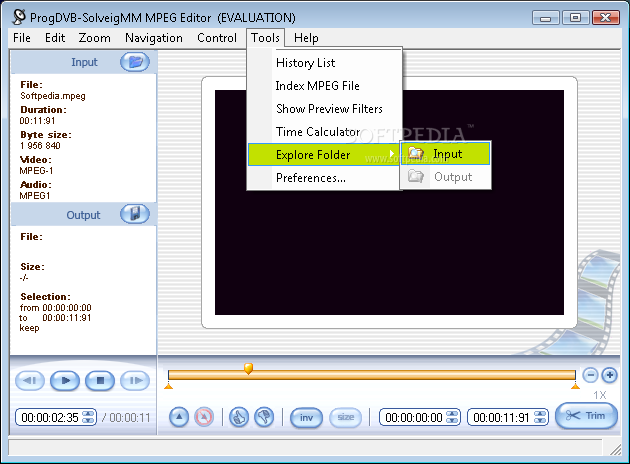Open the Zoom menu
This screenshot has width=630, height=464.
point(94,38)
